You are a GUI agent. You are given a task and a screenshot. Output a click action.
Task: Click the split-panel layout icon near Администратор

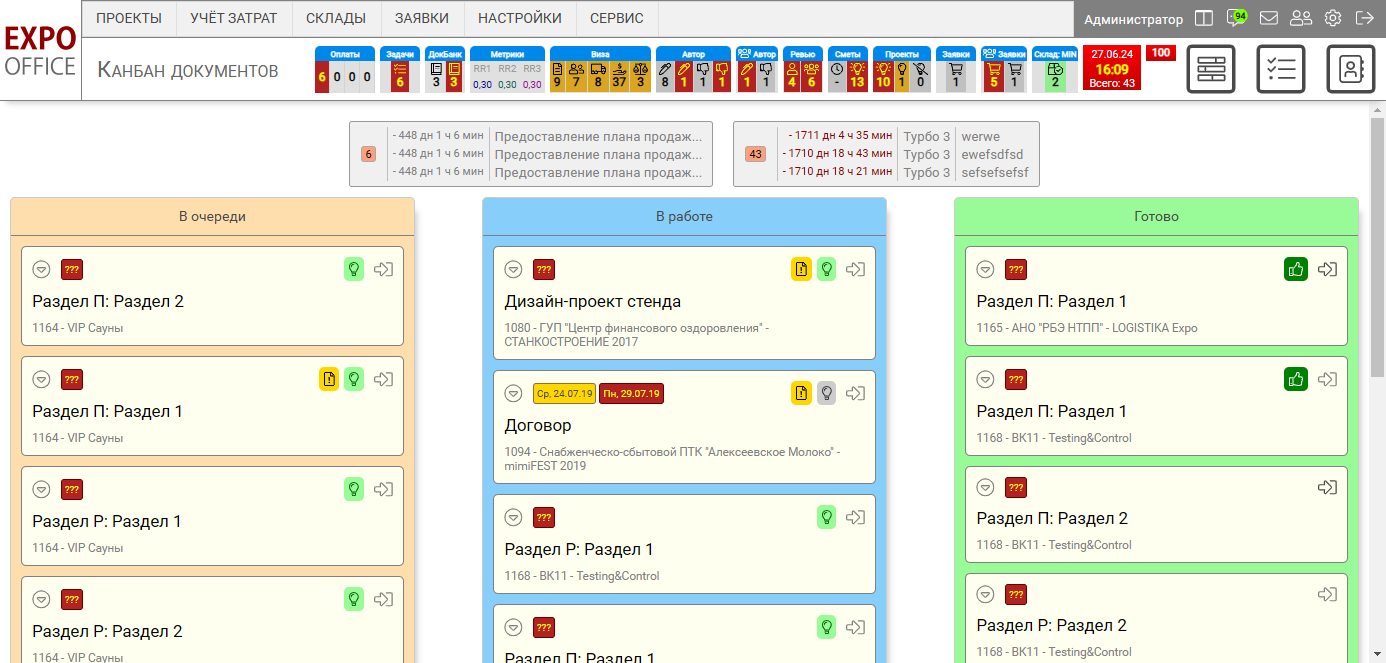[x=1204, y=18]
